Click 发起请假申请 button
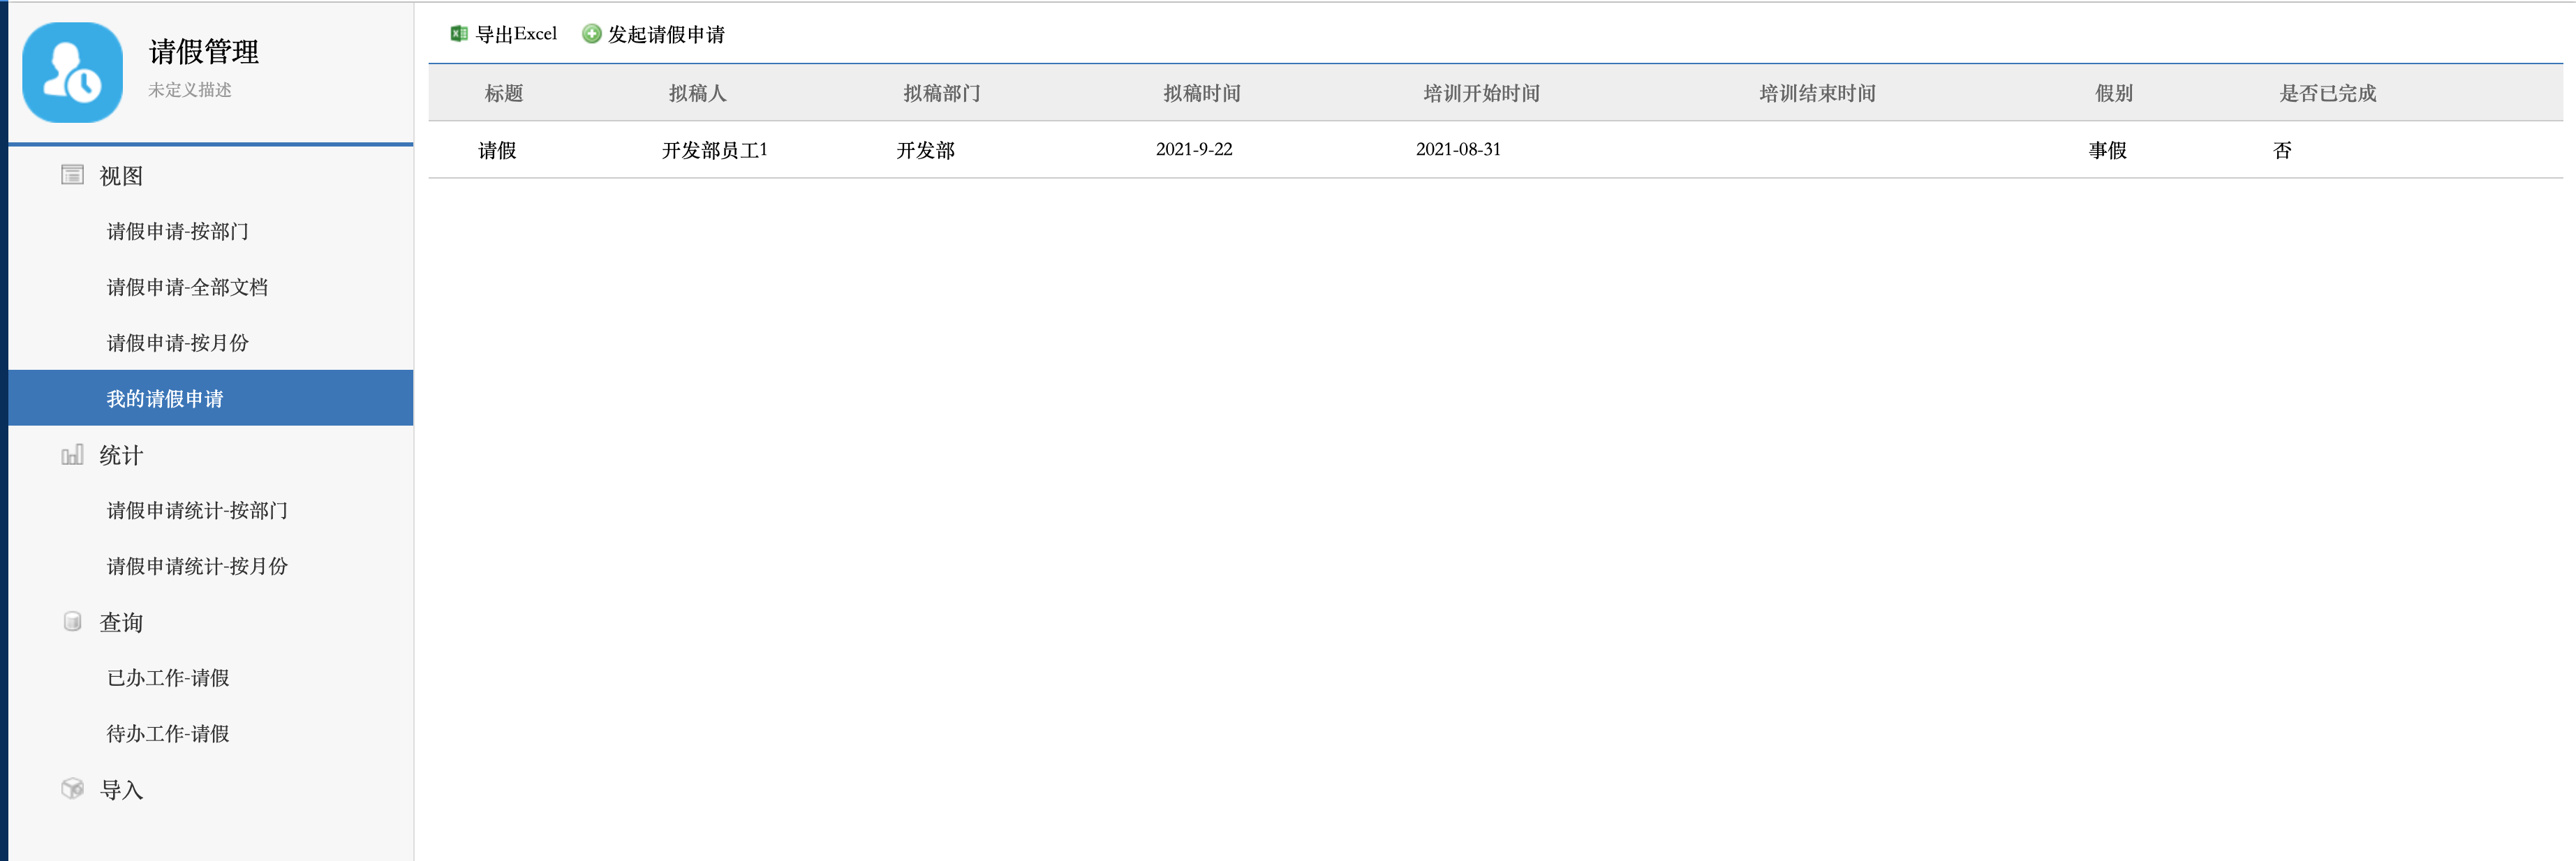This screenshot has width=2576, height=861. coord(654,34)
